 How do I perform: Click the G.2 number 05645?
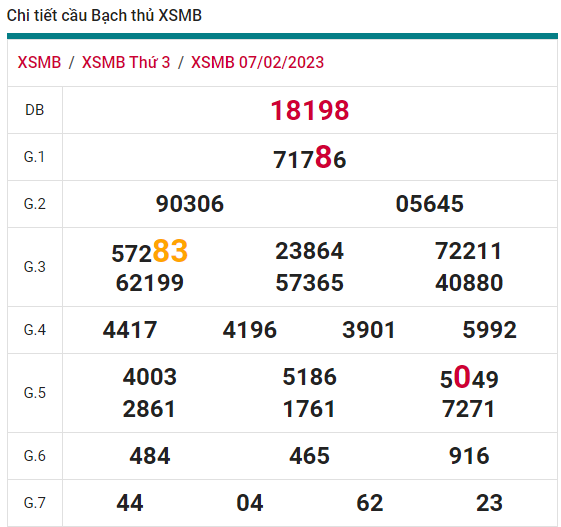pyautogui.click(x=430, y=204)
